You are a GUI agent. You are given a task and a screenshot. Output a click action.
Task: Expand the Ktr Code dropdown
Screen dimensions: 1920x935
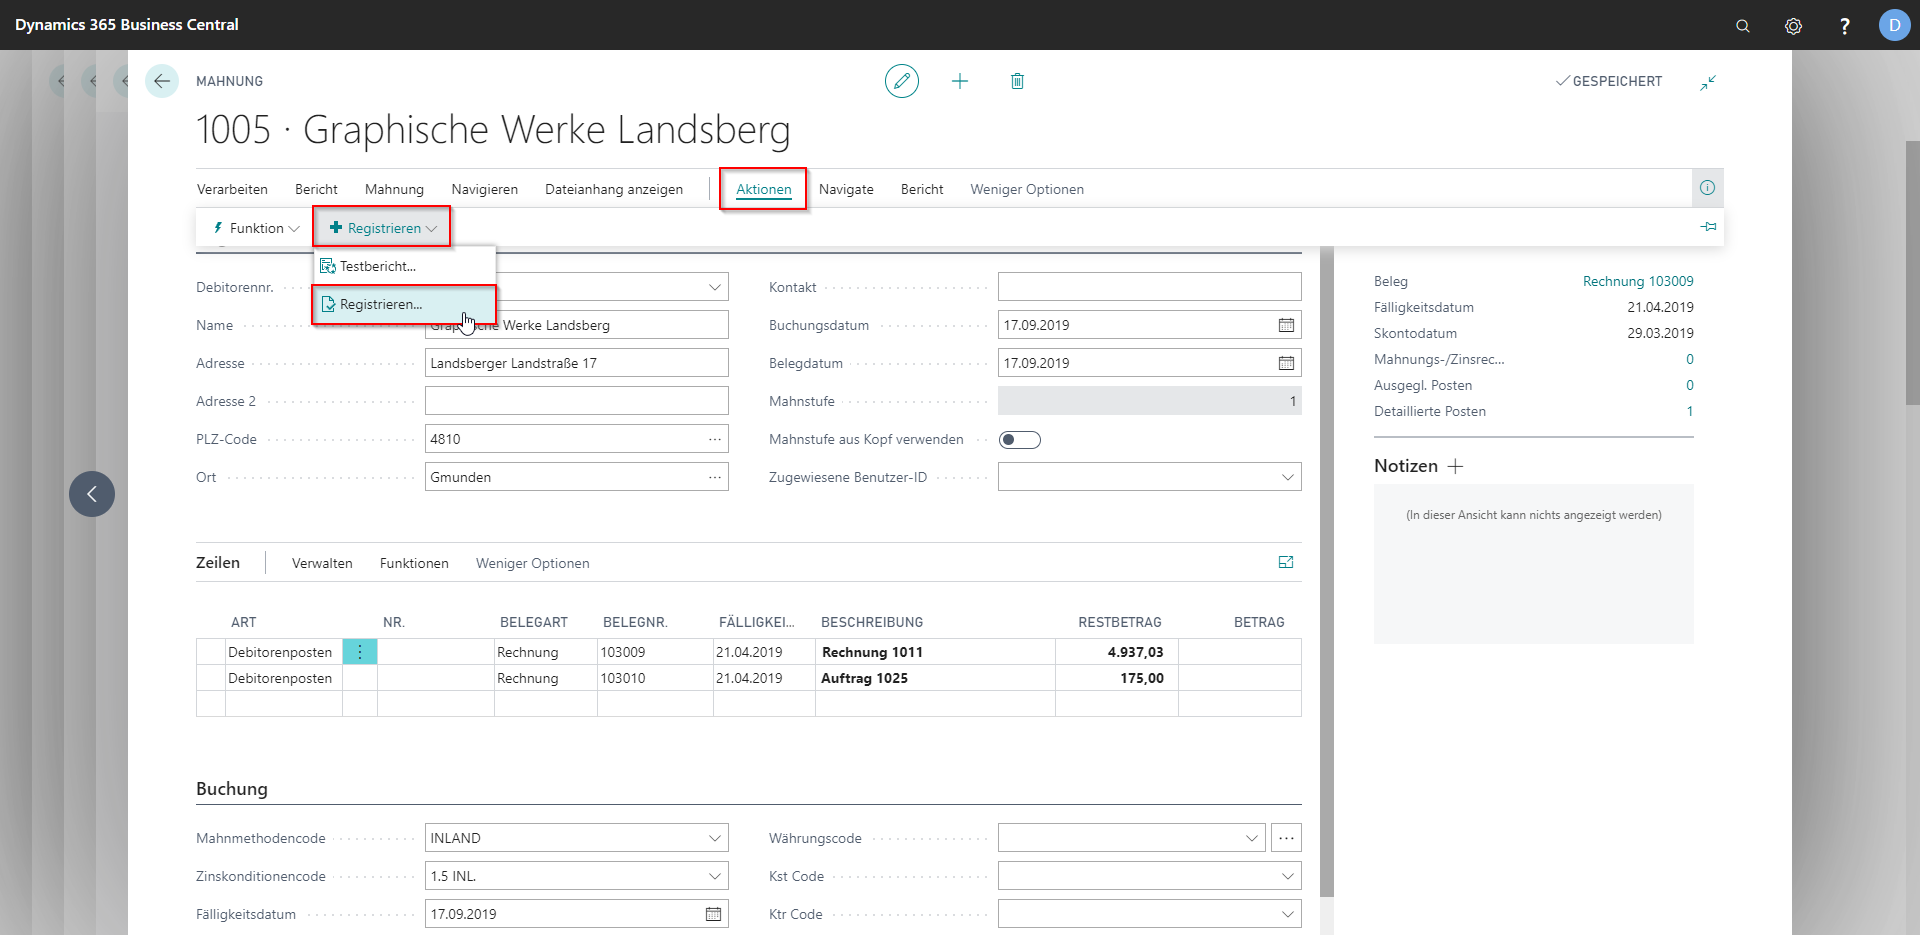coord(1288,914)
